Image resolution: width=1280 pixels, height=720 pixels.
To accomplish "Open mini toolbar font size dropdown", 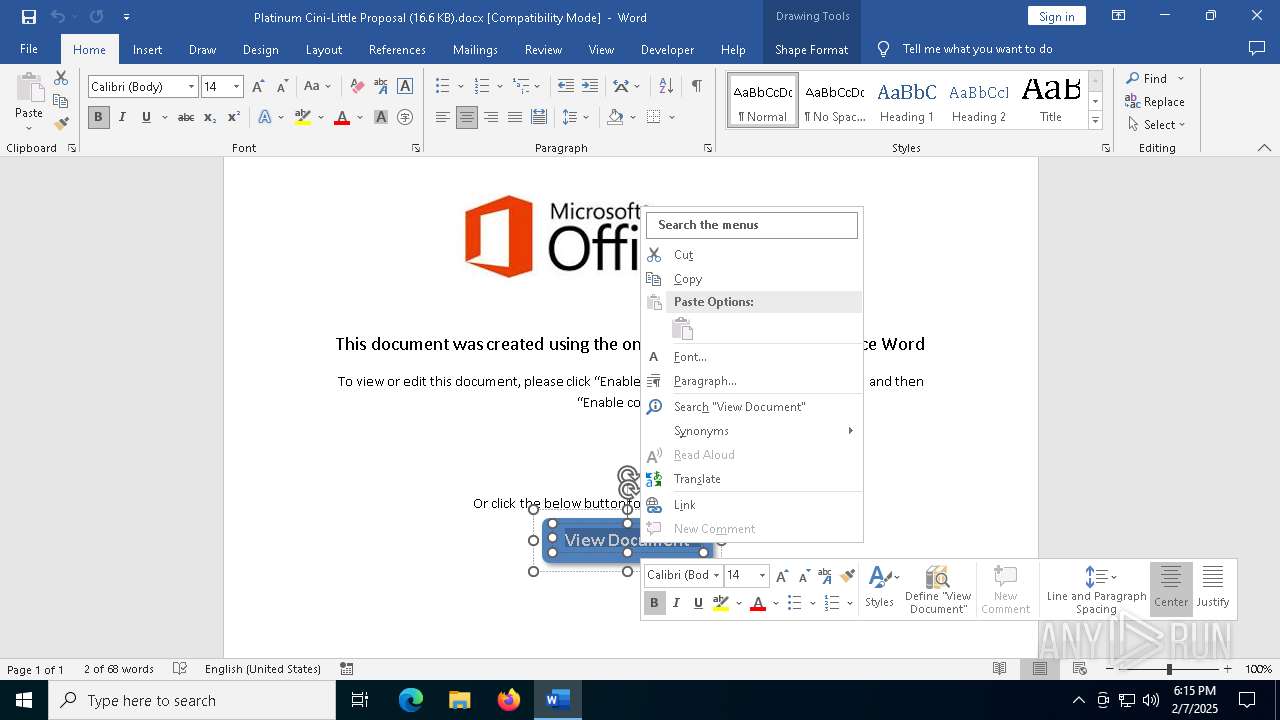I will [x=762, y=575].
